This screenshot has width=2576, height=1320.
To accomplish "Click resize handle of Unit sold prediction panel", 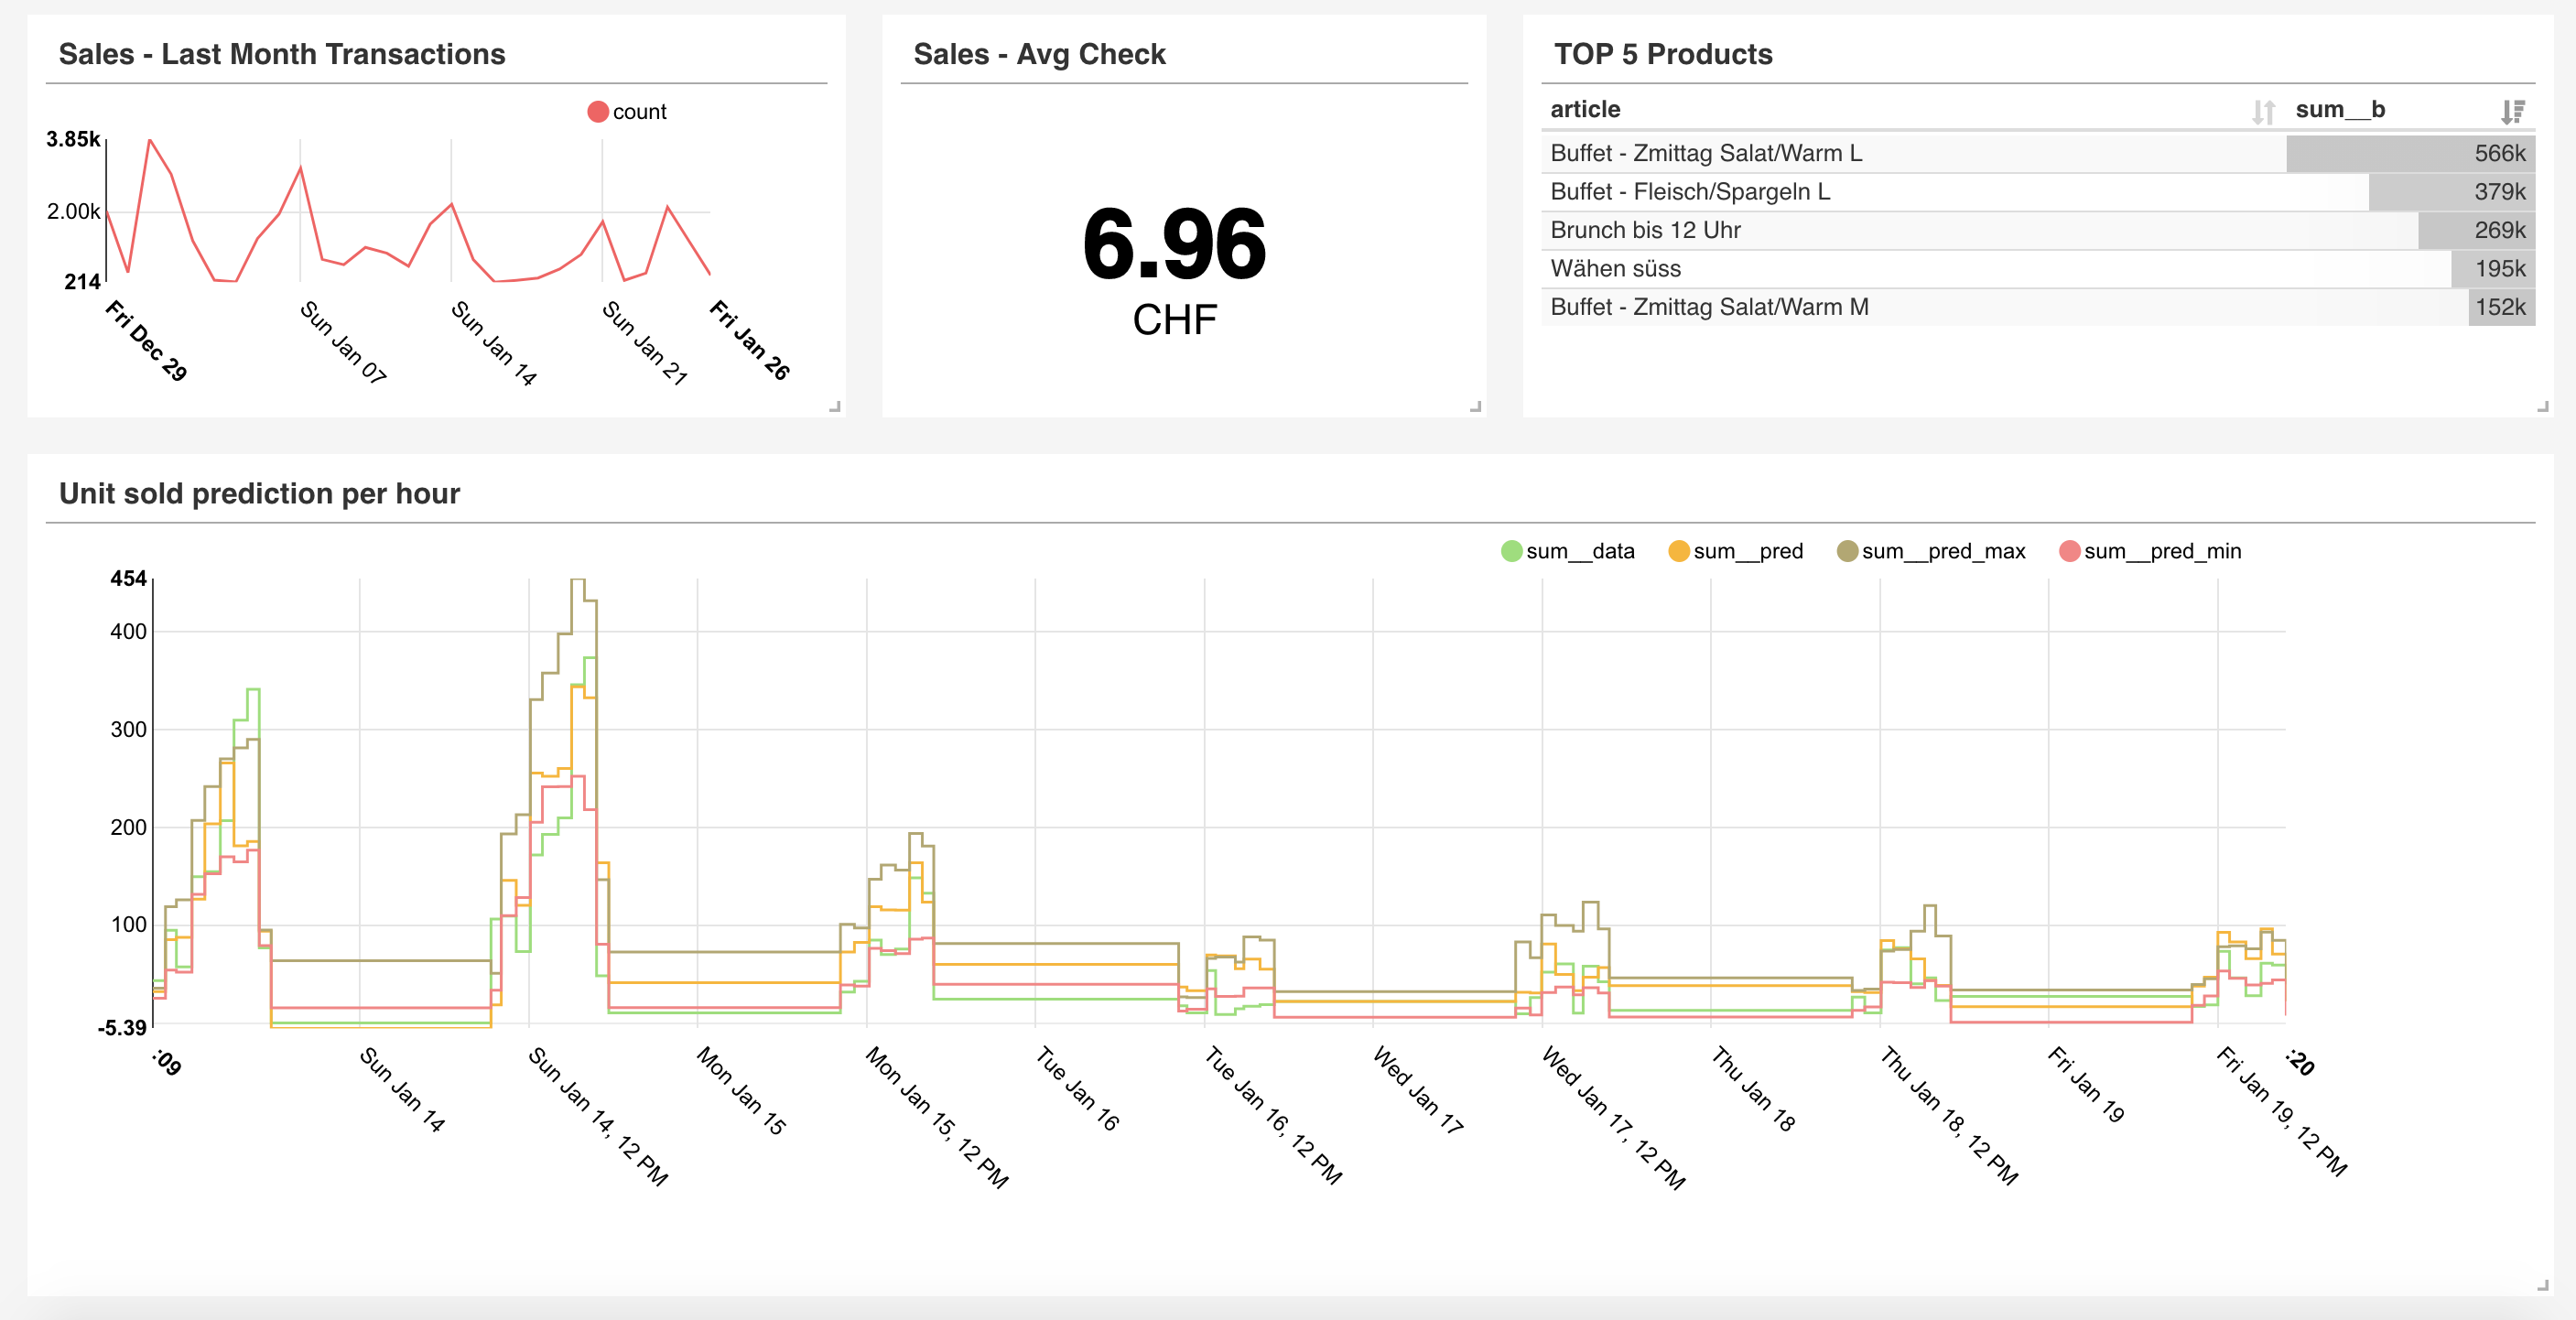I will click(2542, 1286).
